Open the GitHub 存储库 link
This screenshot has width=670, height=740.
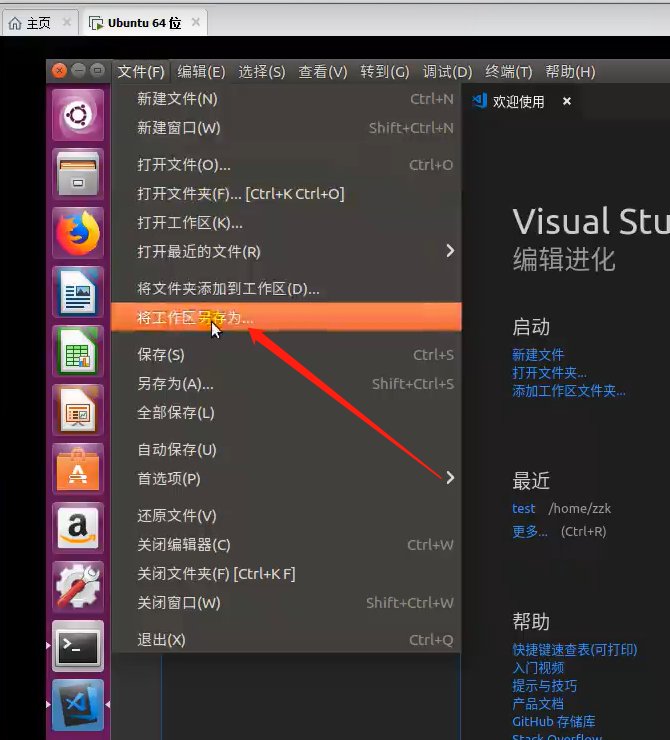coord(553,722)
